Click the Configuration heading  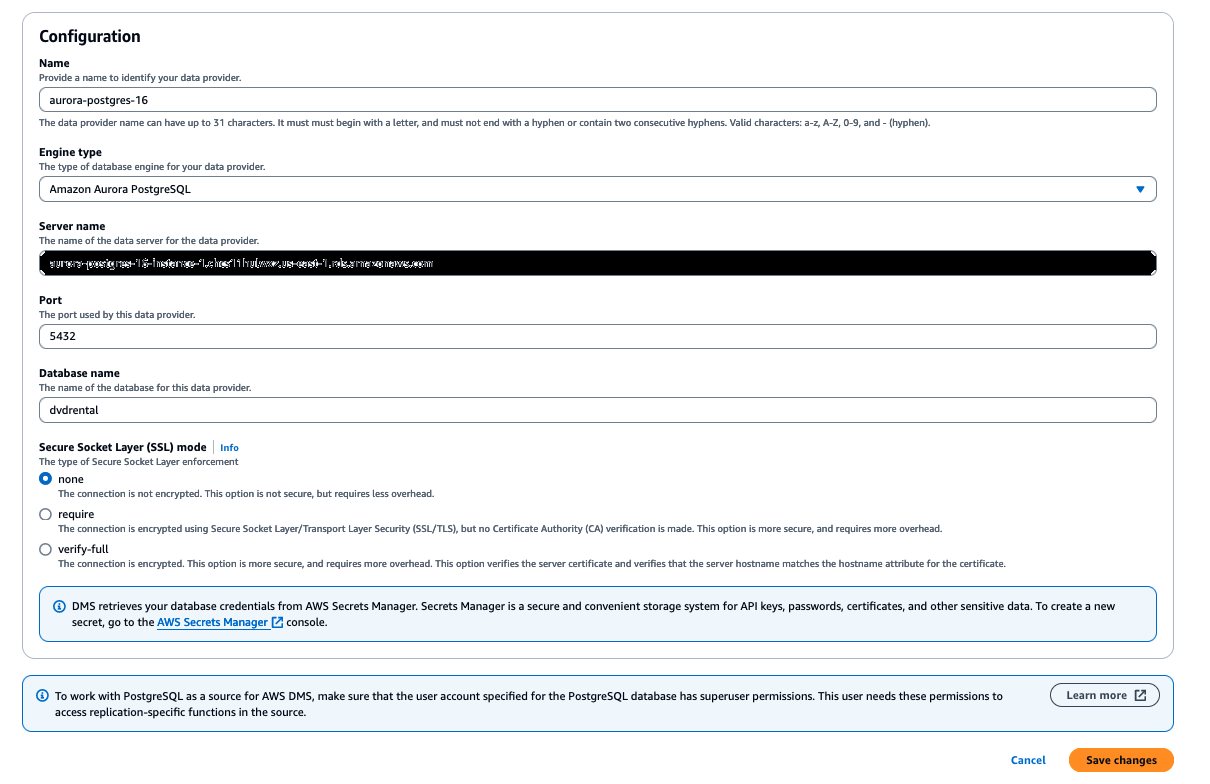coord(90,36)
